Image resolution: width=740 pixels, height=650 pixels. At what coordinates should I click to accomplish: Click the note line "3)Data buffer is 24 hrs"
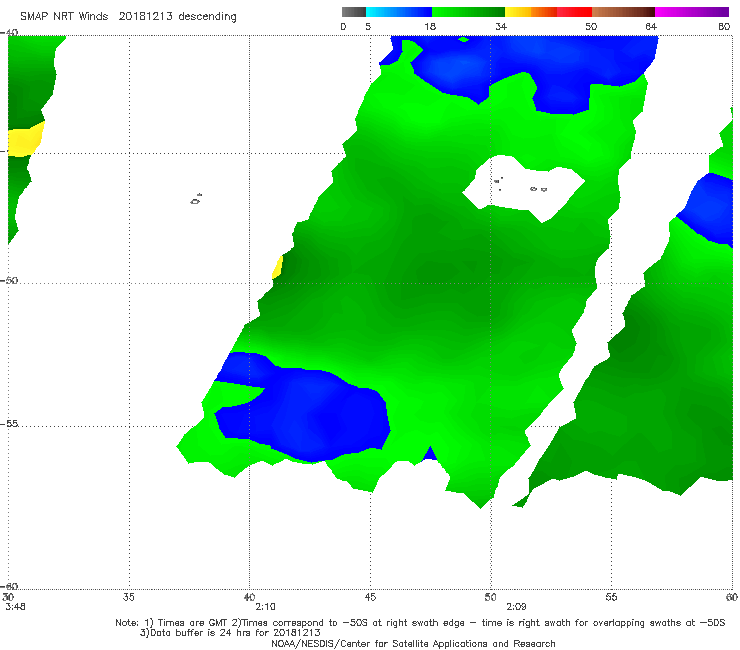(230, 633)
